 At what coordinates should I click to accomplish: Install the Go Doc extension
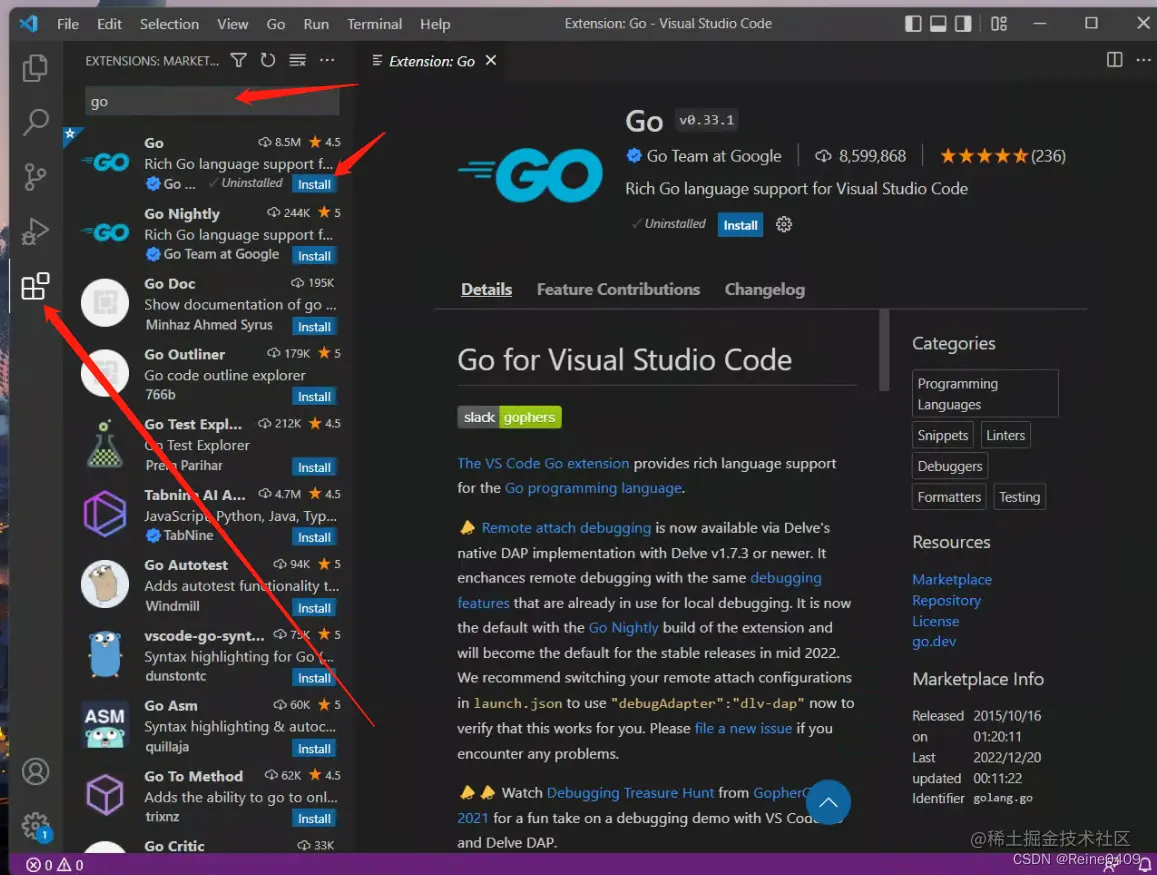[314, 327]
